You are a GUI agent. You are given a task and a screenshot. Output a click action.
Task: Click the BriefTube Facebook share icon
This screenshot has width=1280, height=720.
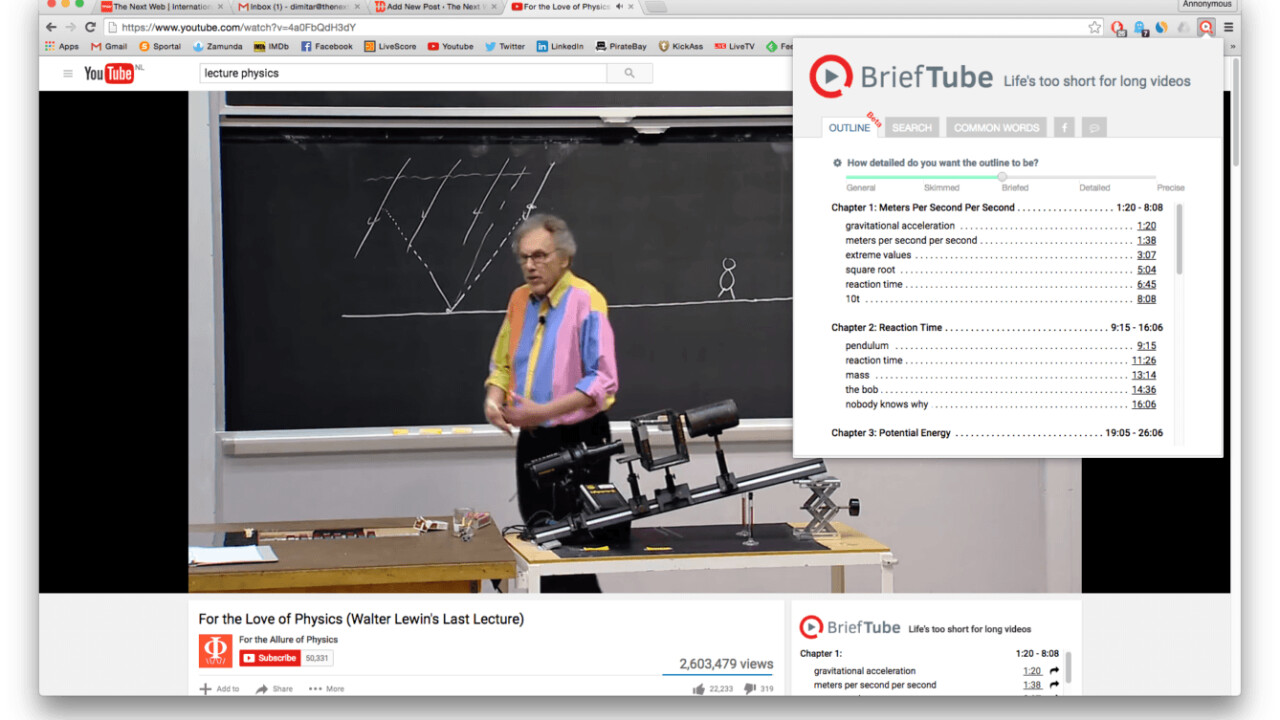coord(1063,127)
